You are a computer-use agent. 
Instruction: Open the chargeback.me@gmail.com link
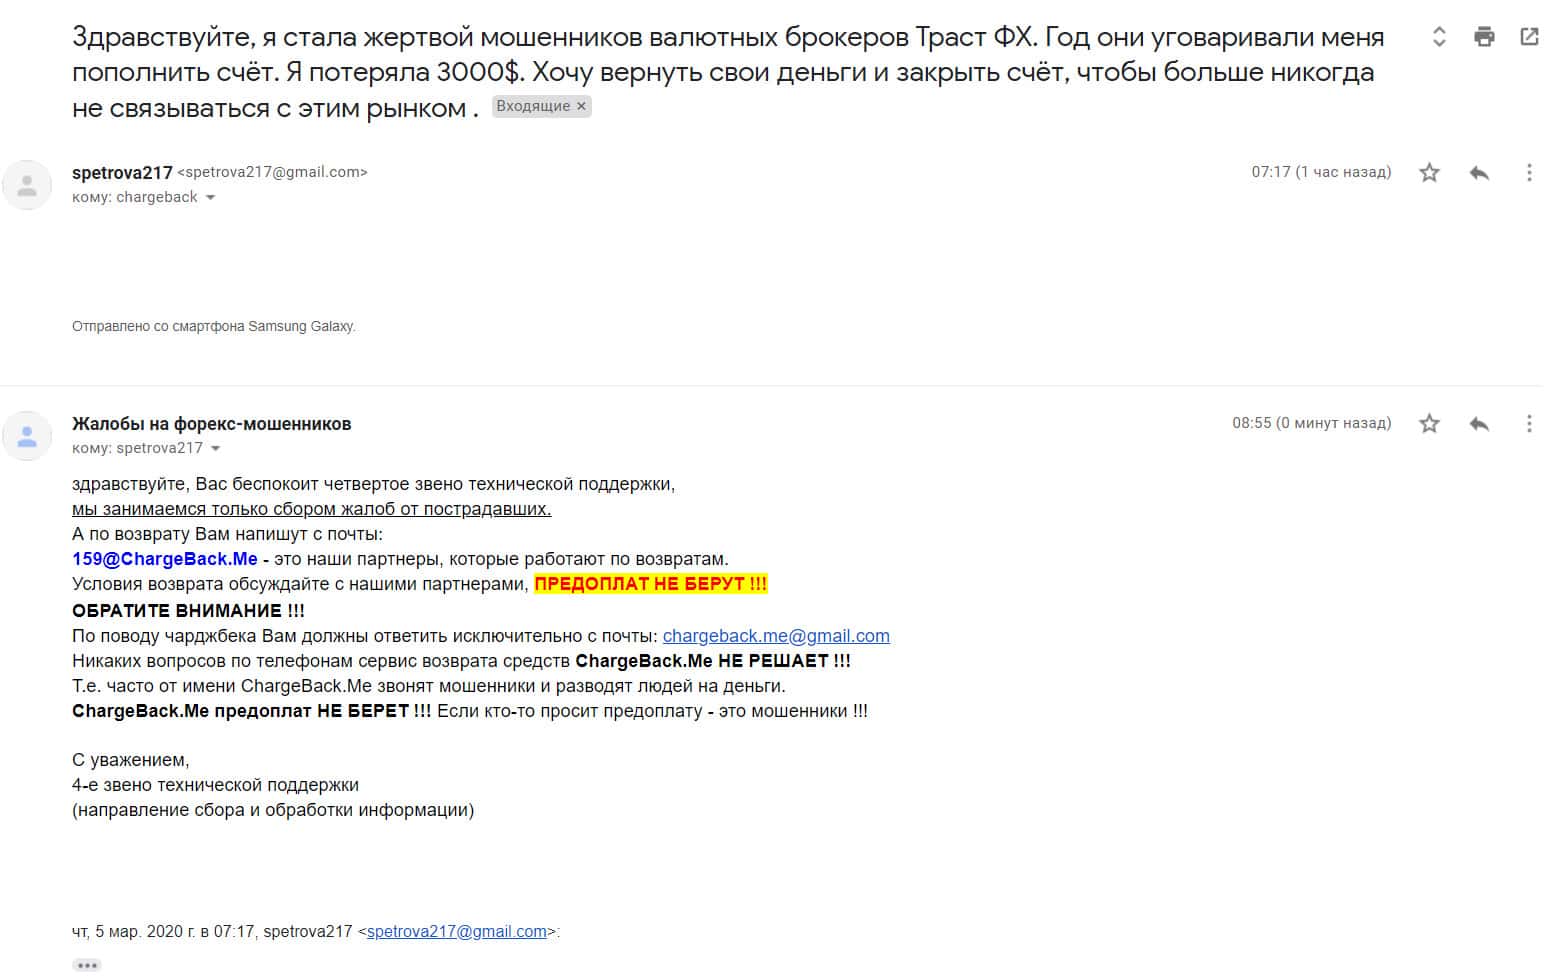(x=776, y=636)
